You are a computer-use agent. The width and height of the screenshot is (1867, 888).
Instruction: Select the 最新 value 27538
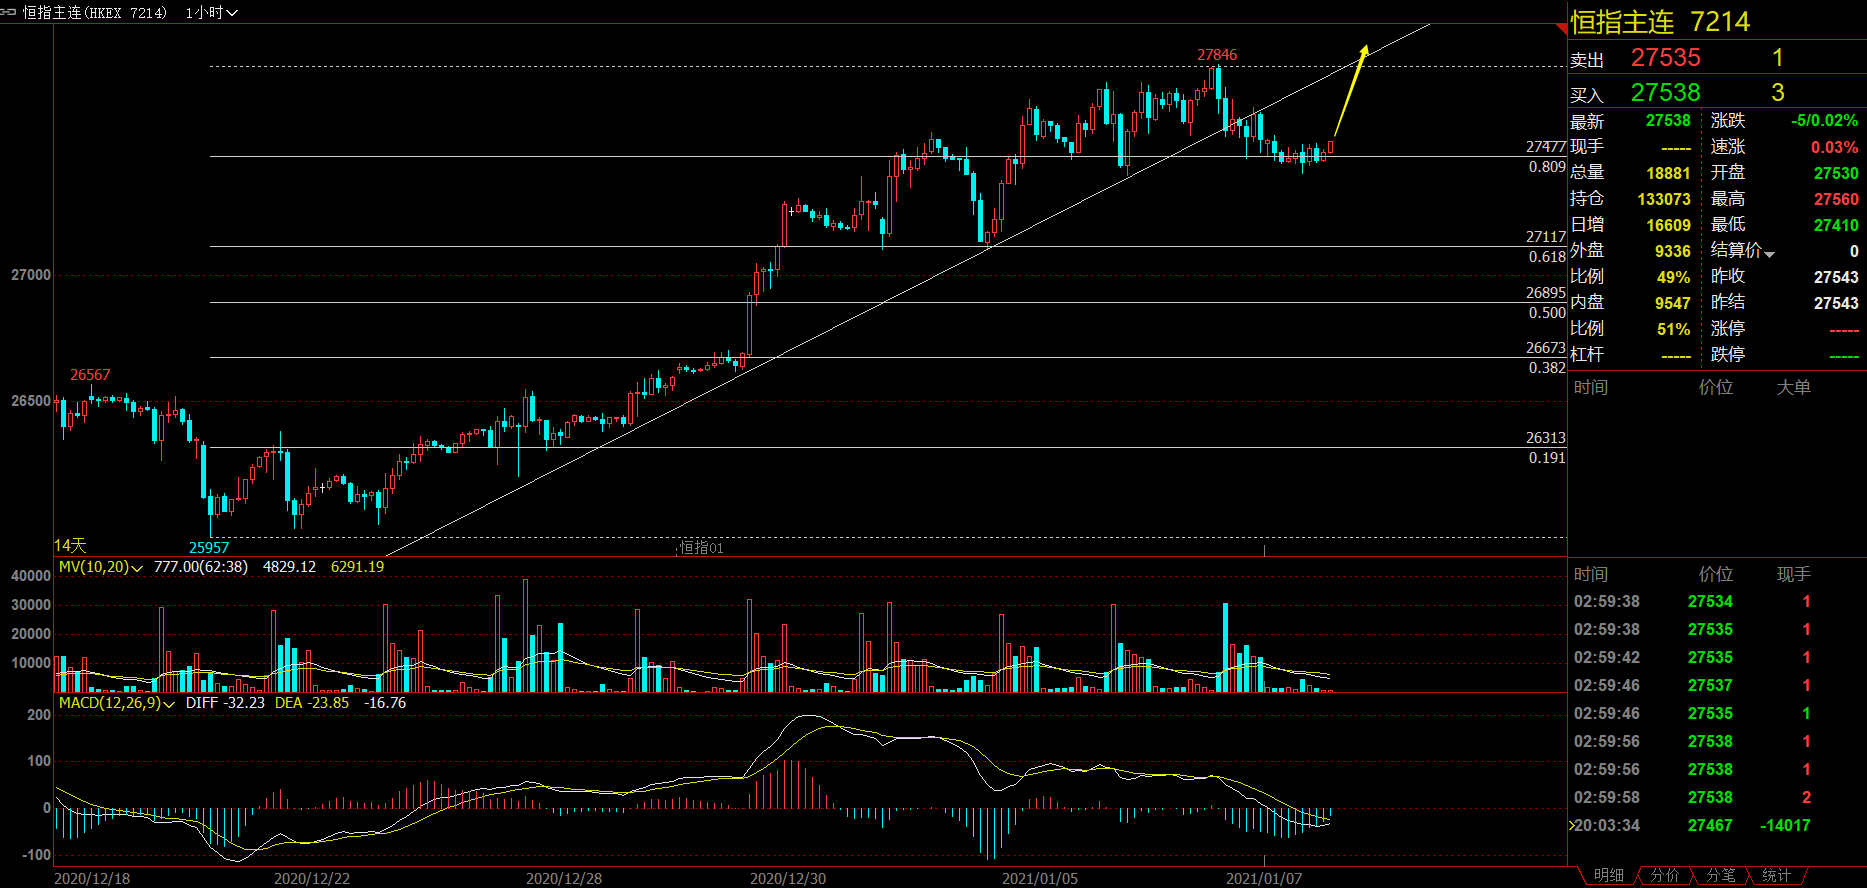[x=1668, y=121]
